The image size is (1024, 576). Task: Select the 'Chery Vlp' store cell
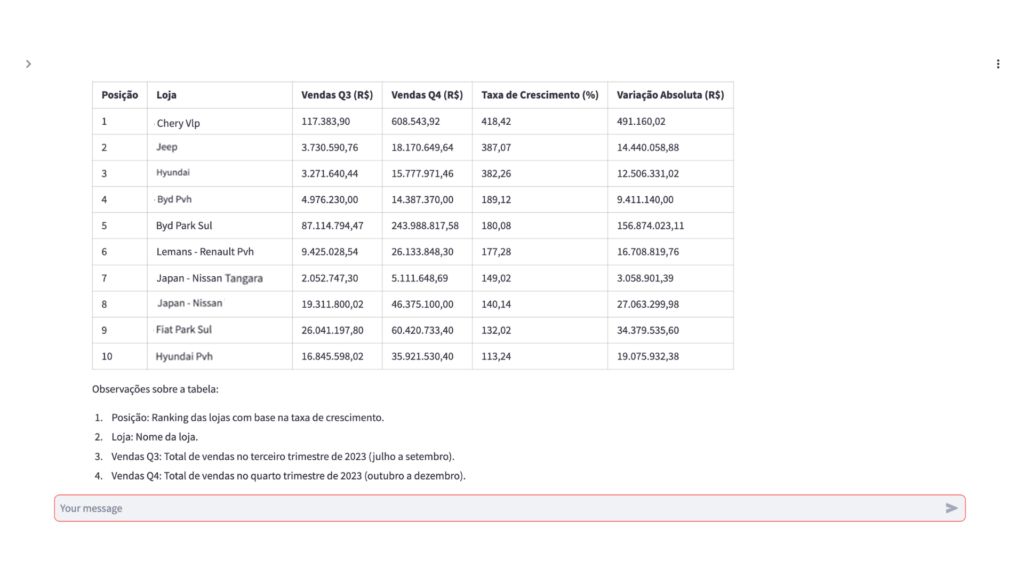click(178, 123)
